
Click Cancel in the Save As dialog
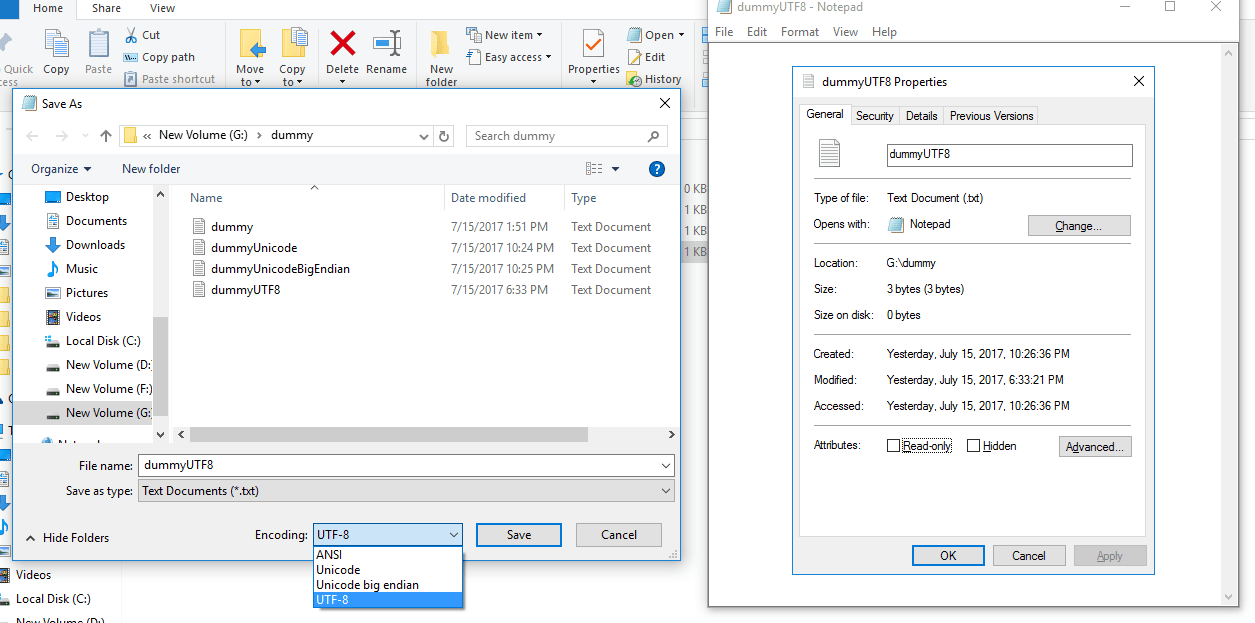click(x=619, y=535)
